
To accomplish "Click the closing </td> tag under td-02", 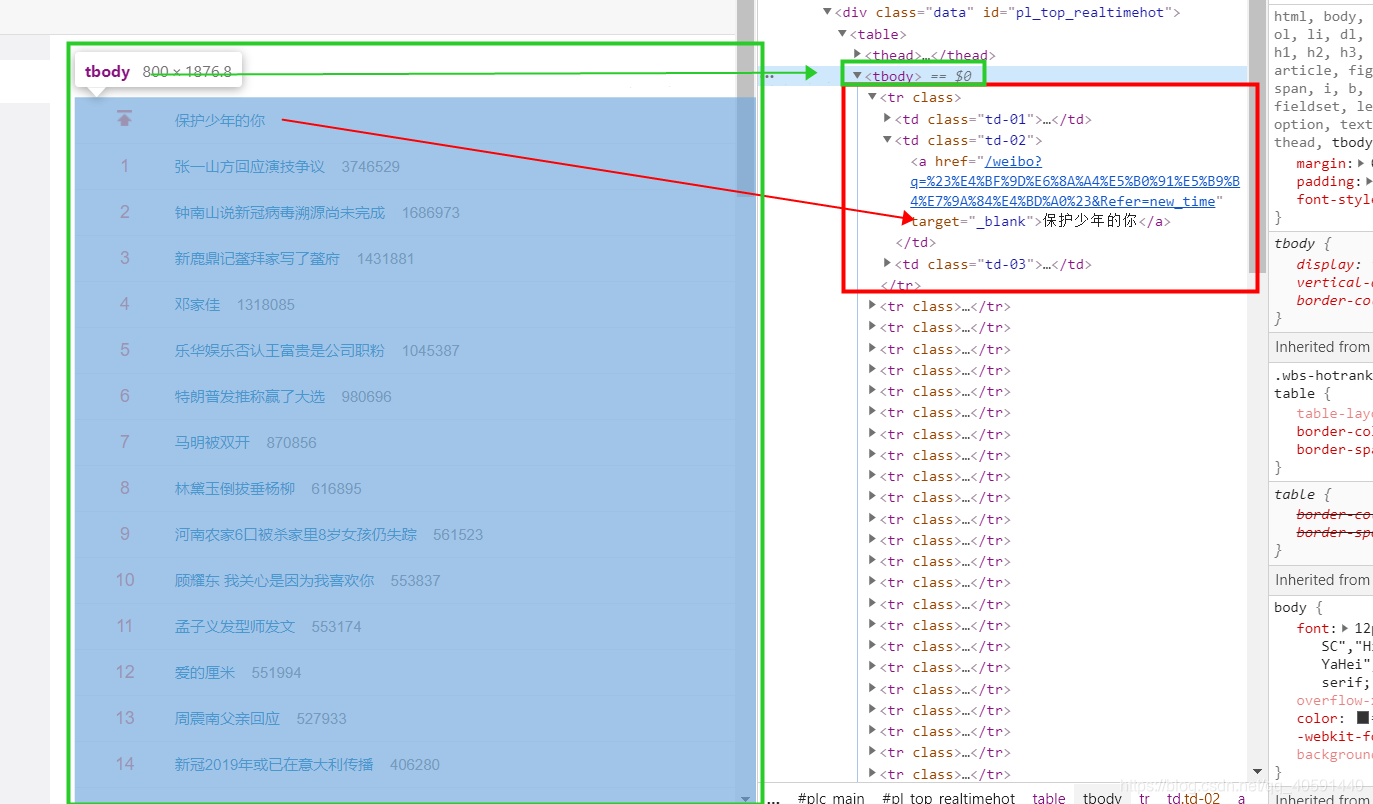I will 916,243.
